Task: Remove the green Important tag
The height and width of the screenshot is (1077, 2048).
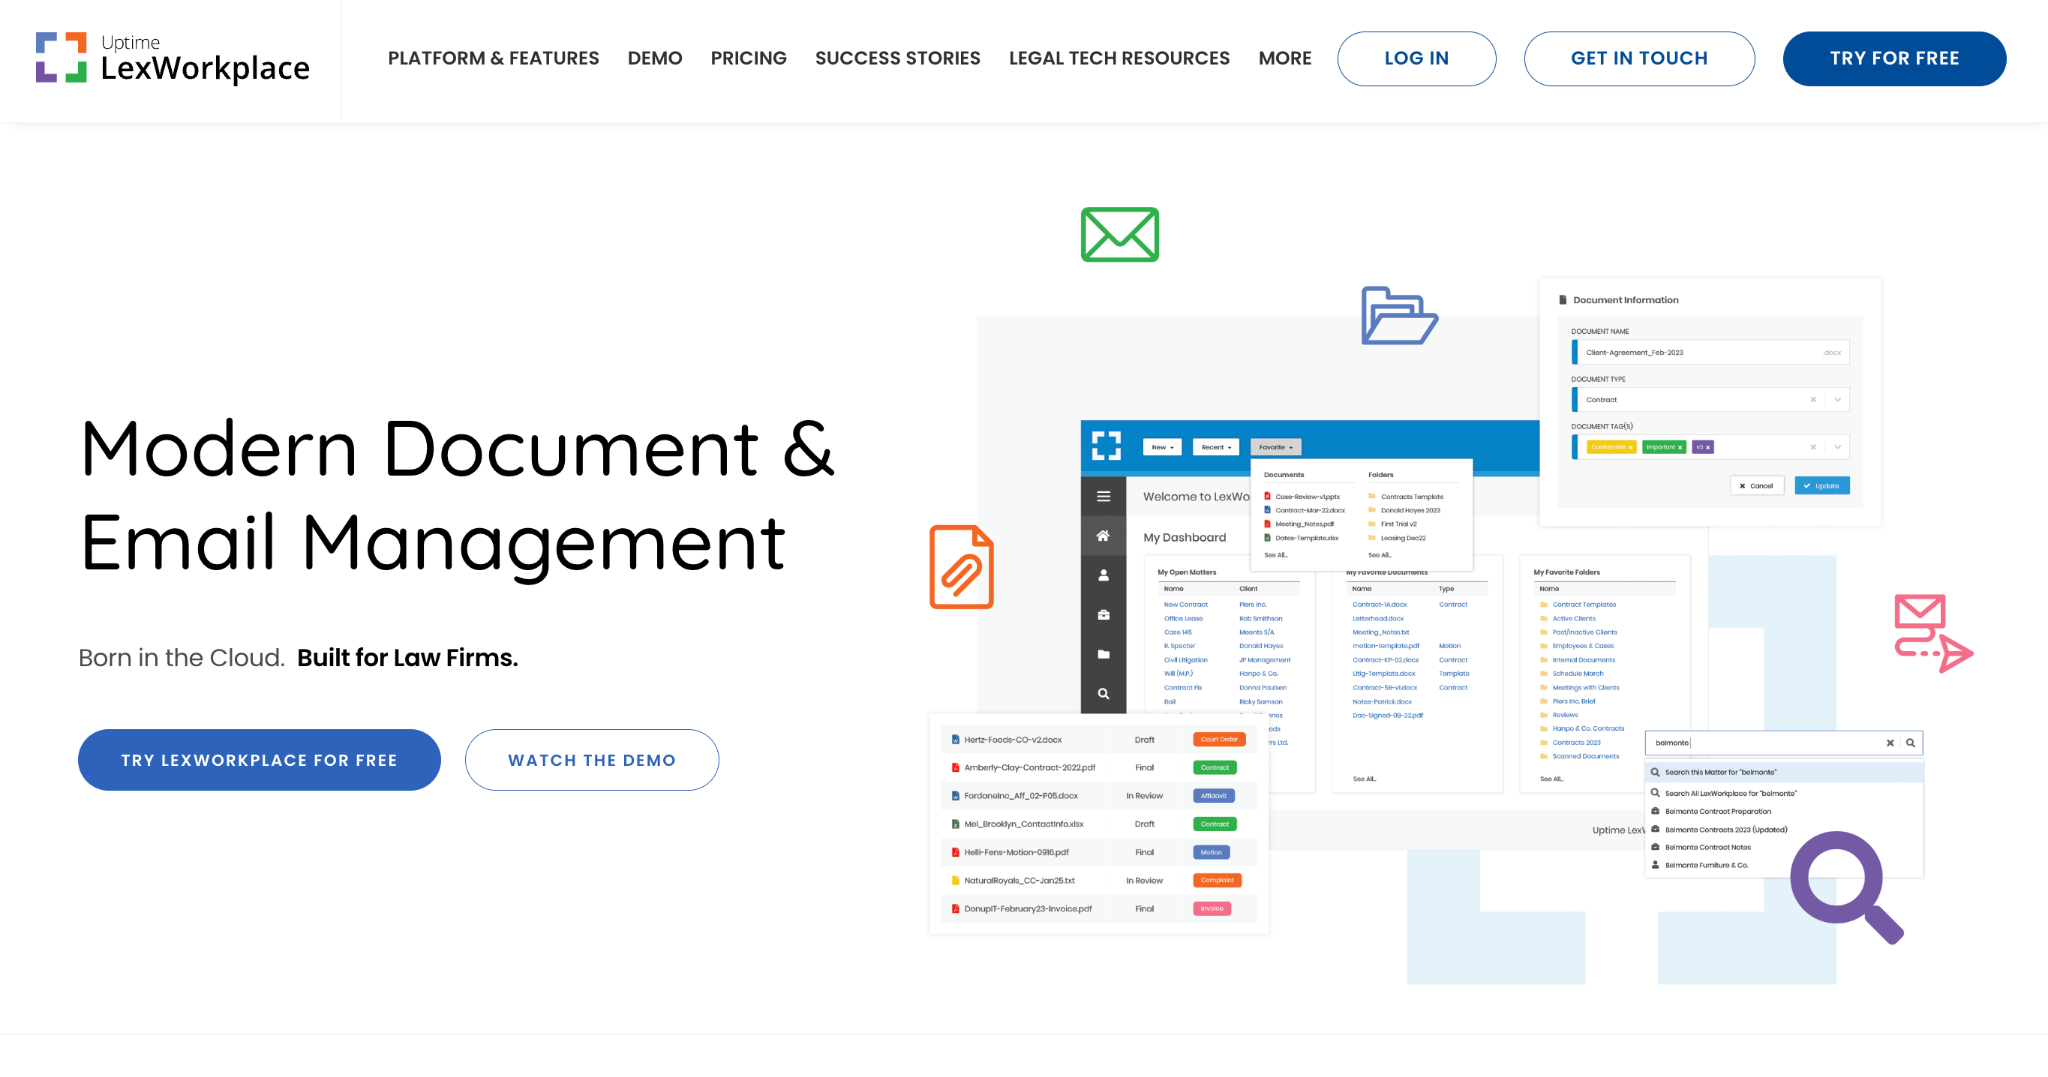Action: [x=1680, y=447]
